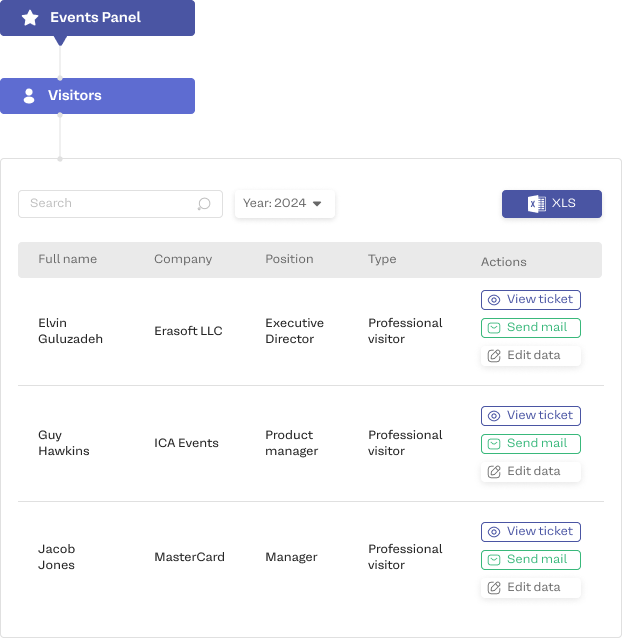Click pencil edit icon in Jacob Jones' row
622x638 pixels.
pos(494,588)
